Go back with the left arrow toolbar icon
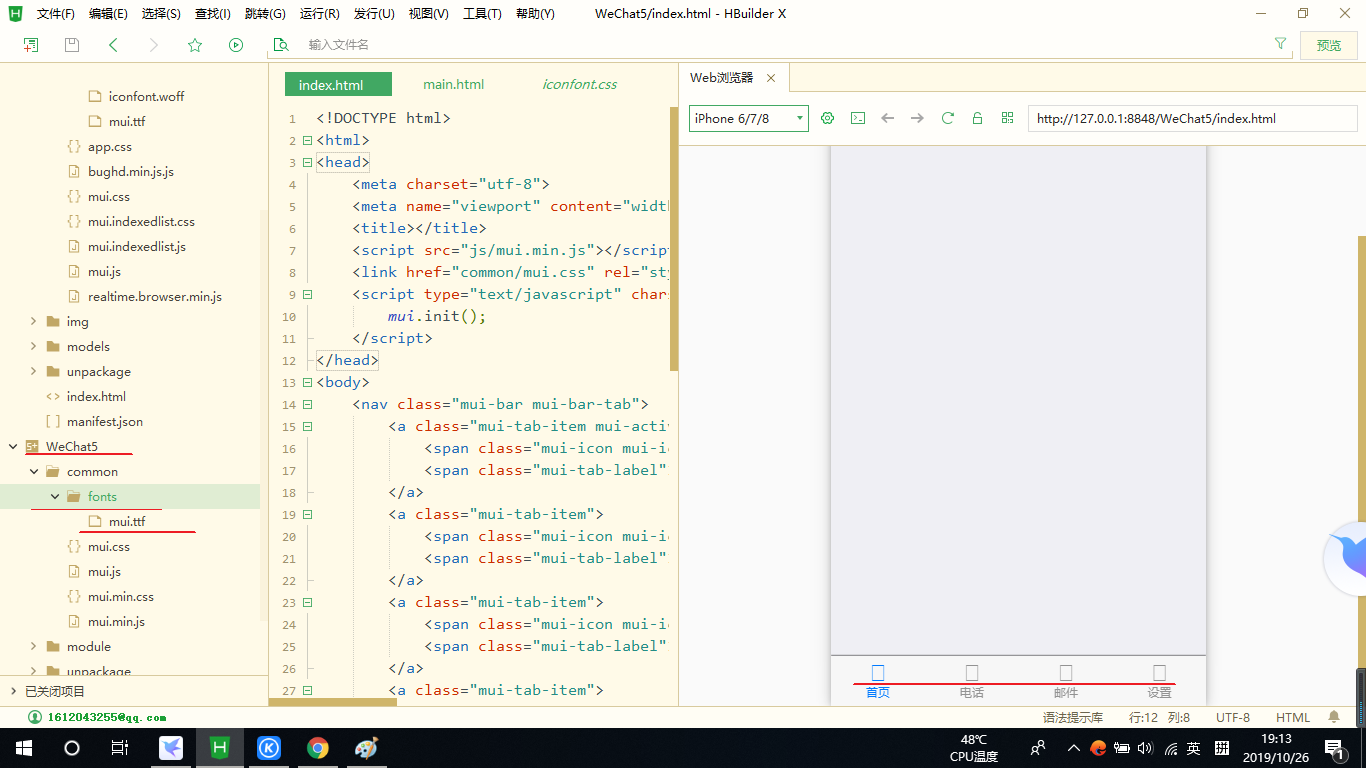The height and width of the screenshot is (768, 1366). (x=113, y=45)
